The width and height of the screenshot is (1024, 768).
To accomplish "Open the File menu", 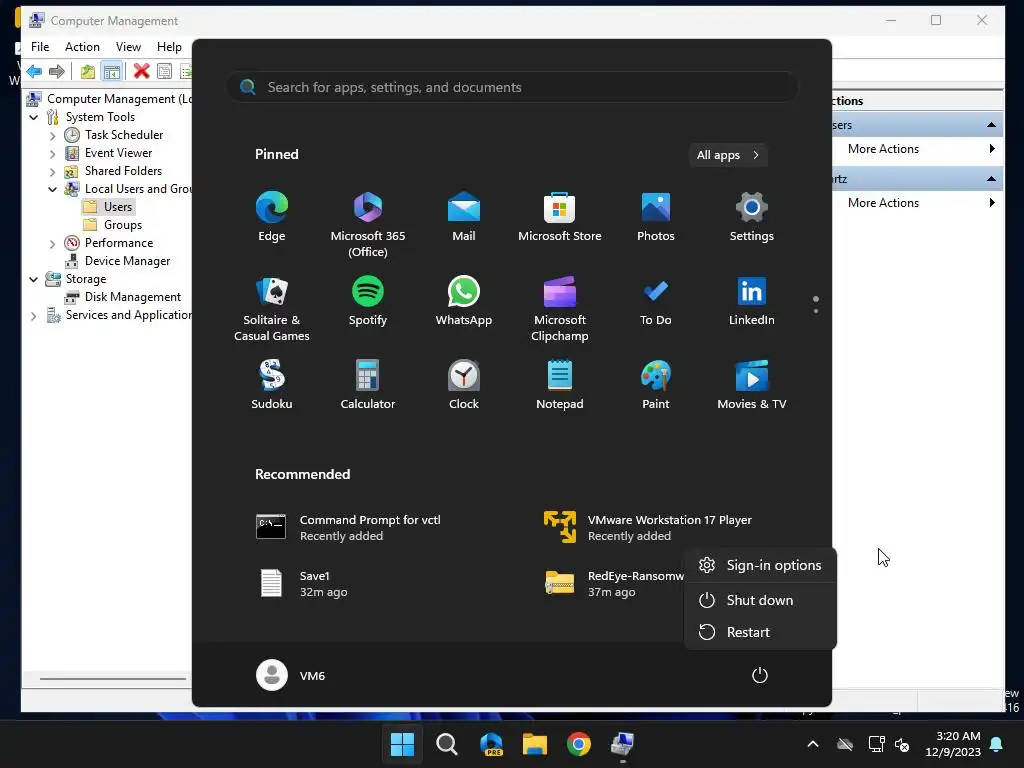I will click(40, 47).
